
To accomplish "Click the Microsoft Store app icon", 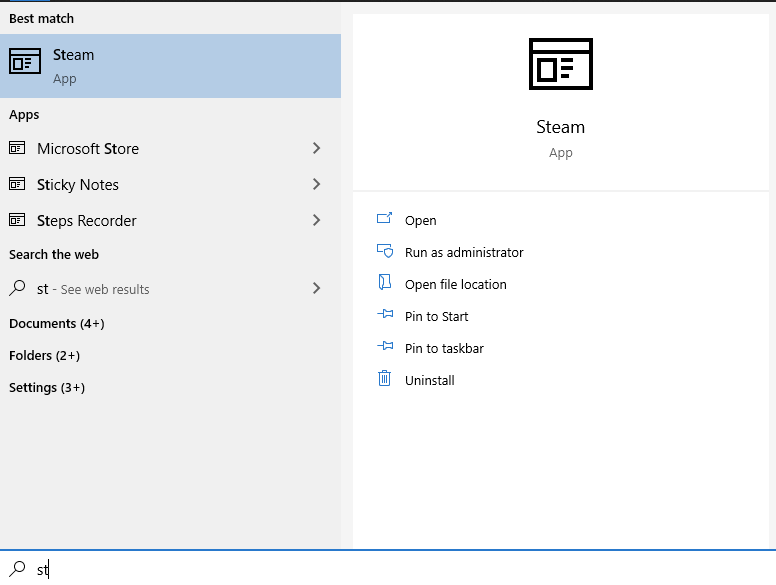I will [17, 148].
